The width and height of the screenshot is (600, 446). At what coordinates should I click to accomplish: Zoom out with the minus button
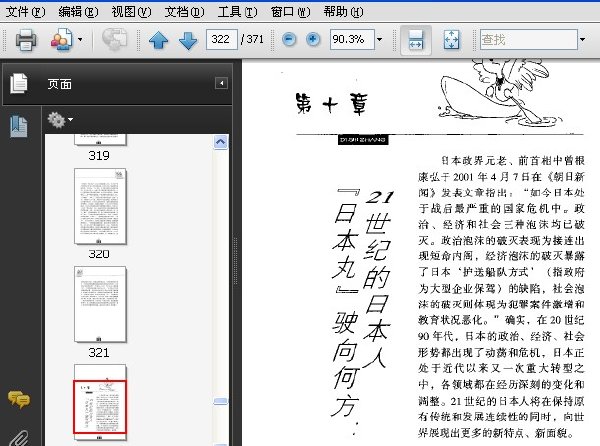point(289,39)
